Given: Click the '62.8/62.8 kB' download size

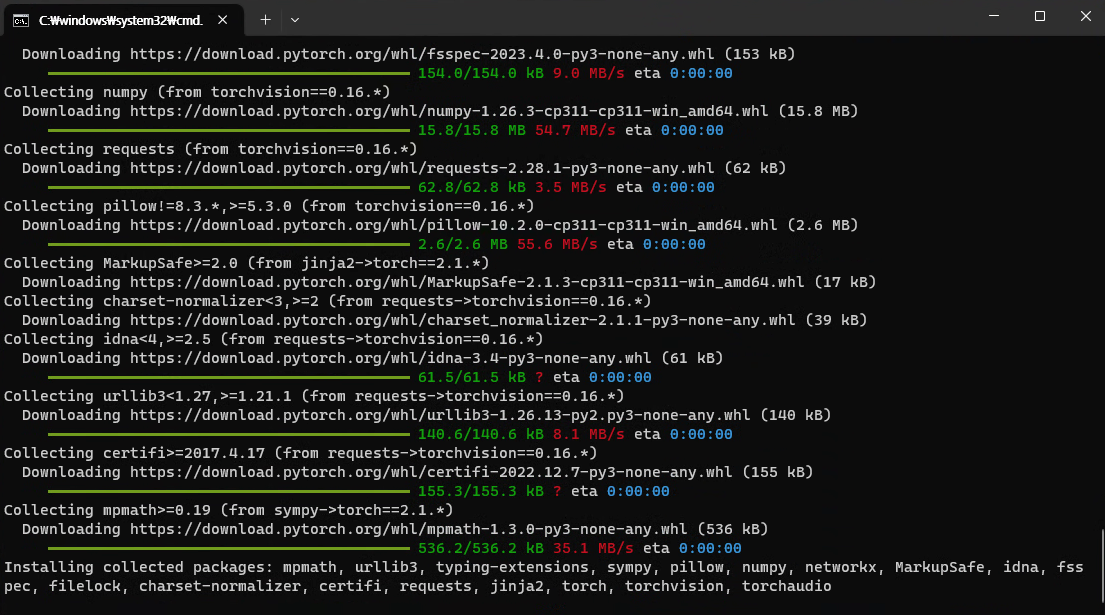Looking at the screenshot, I should [x=471, y=187].
